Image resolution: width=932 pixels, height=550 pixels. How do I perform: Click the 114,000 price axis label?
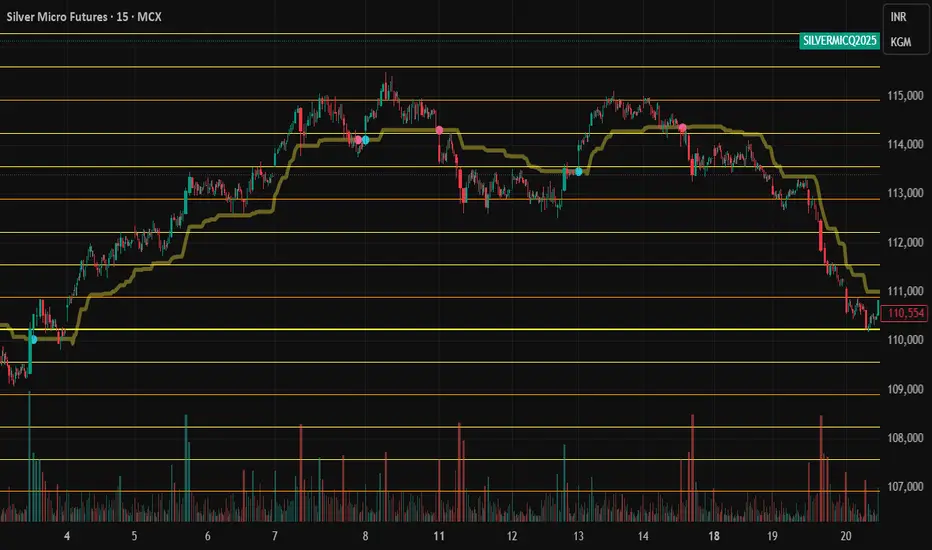[x=905, y=144]
